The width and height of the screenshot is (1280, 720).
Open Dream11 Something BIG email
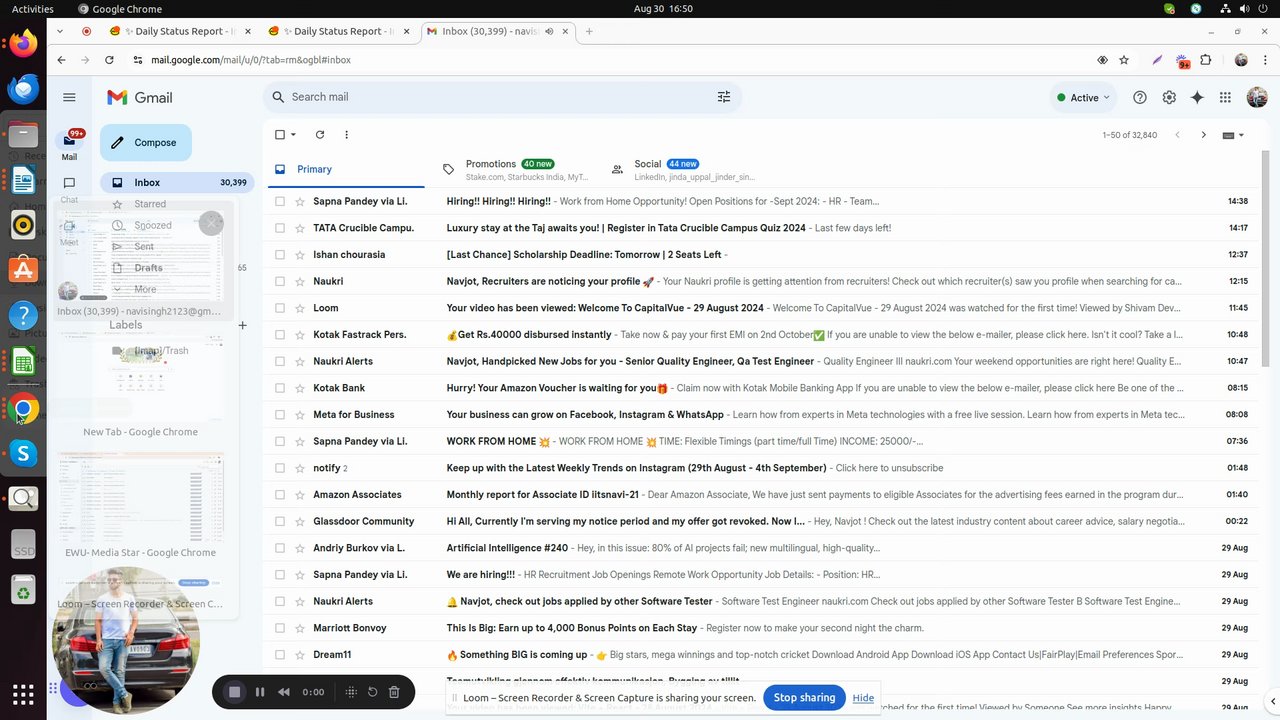(x=760, y=655)
